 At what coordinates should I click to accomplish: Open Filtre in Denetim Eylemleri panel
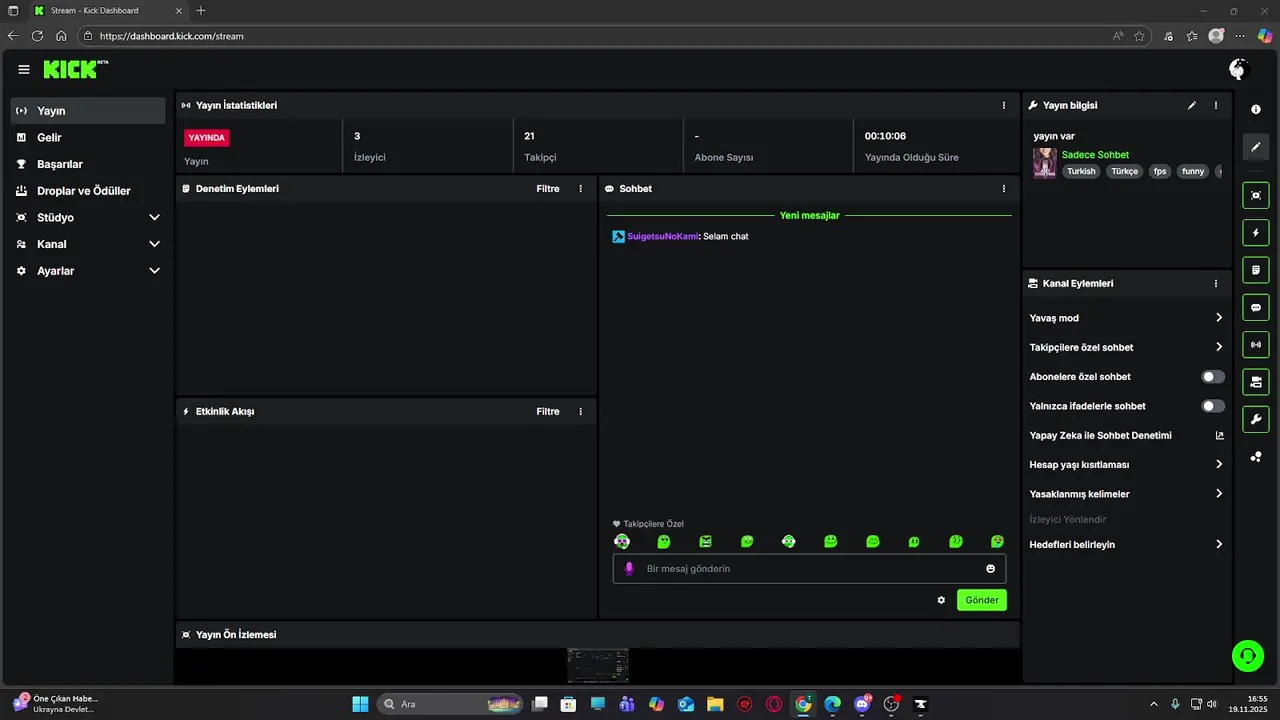(548, 189)
